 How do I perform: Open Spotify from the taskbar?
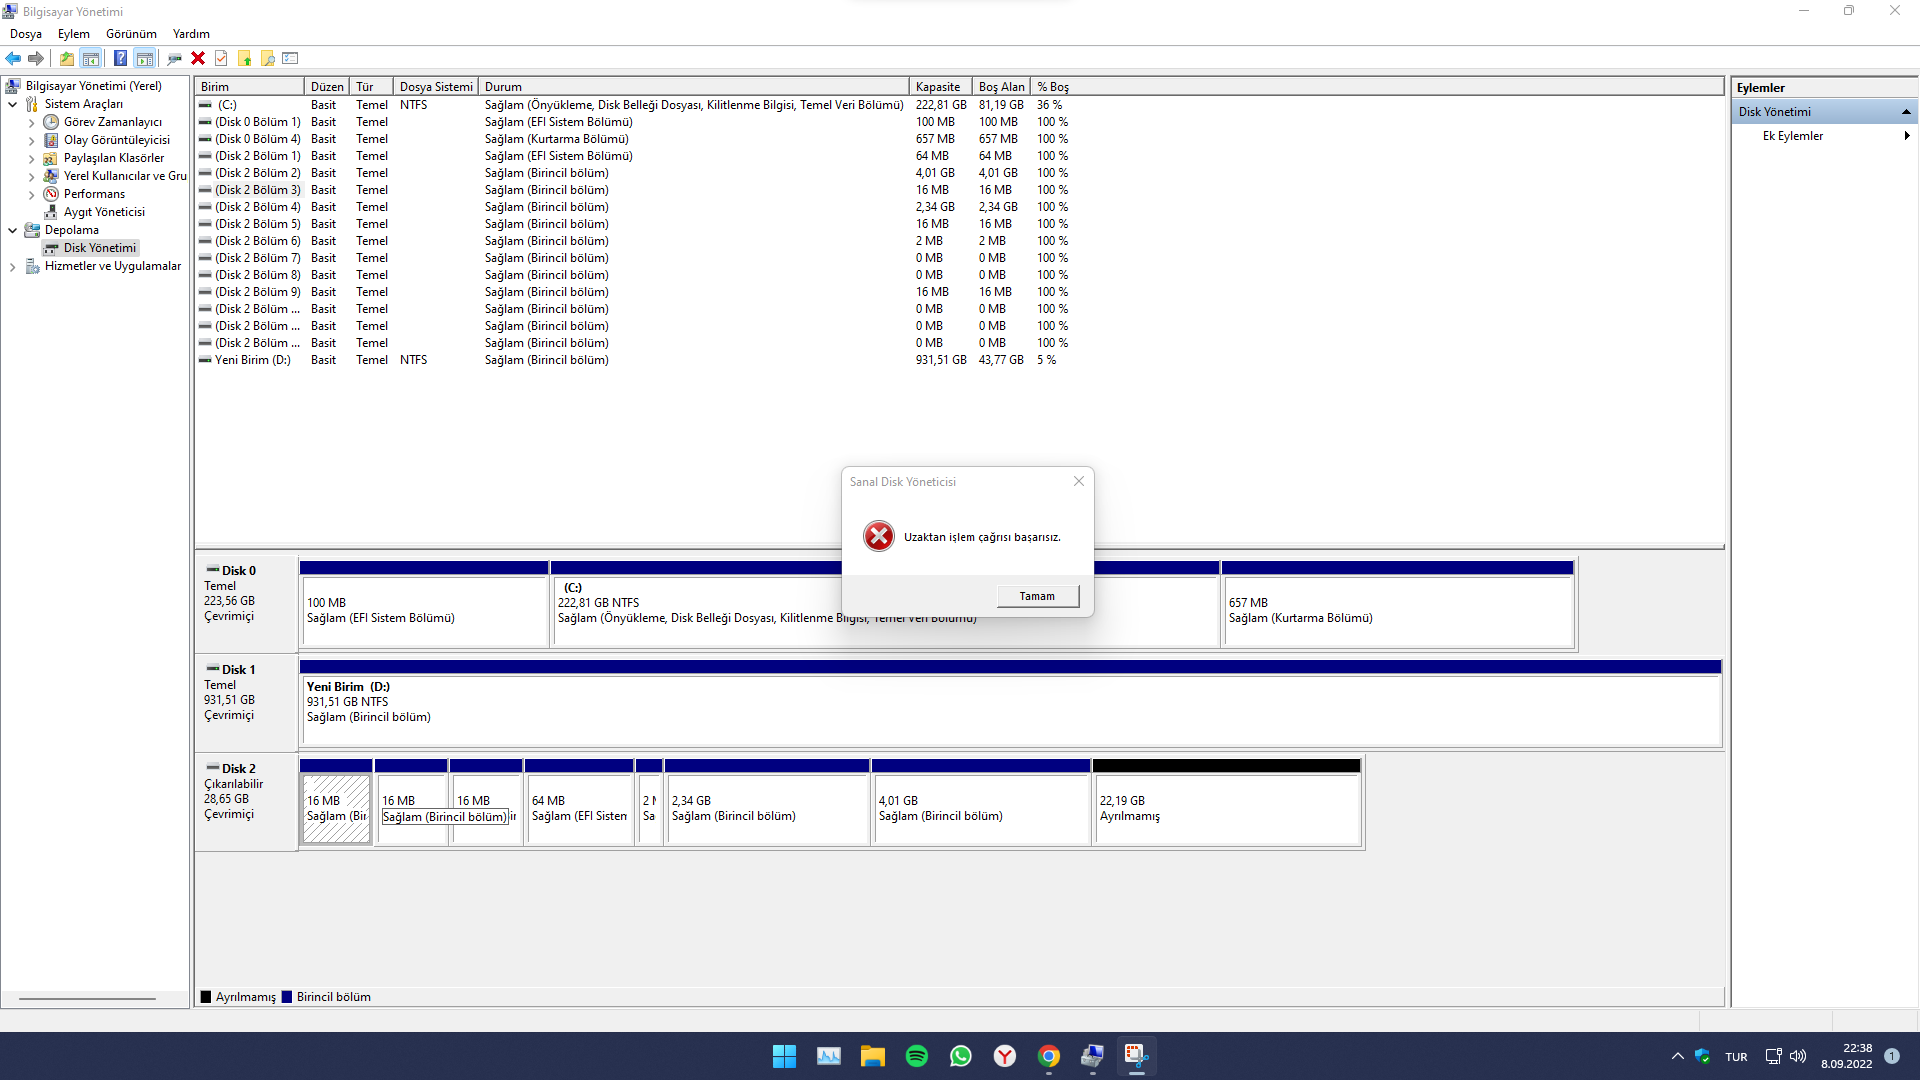click(x=916, y=1056)
